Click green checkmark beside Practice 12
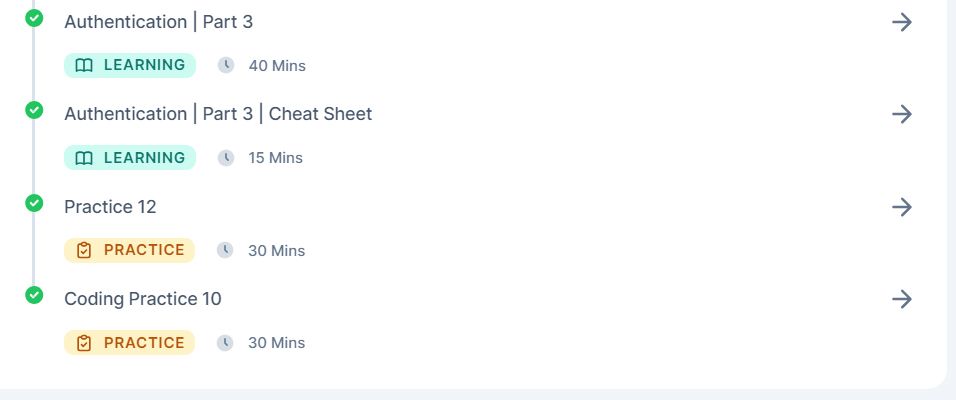956x400 pixels. tap(34, 202)
